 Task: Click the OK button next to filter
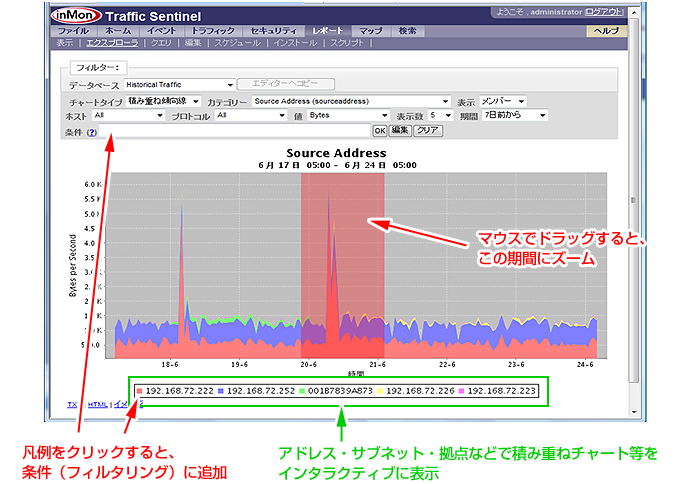[x=379, y=131]
